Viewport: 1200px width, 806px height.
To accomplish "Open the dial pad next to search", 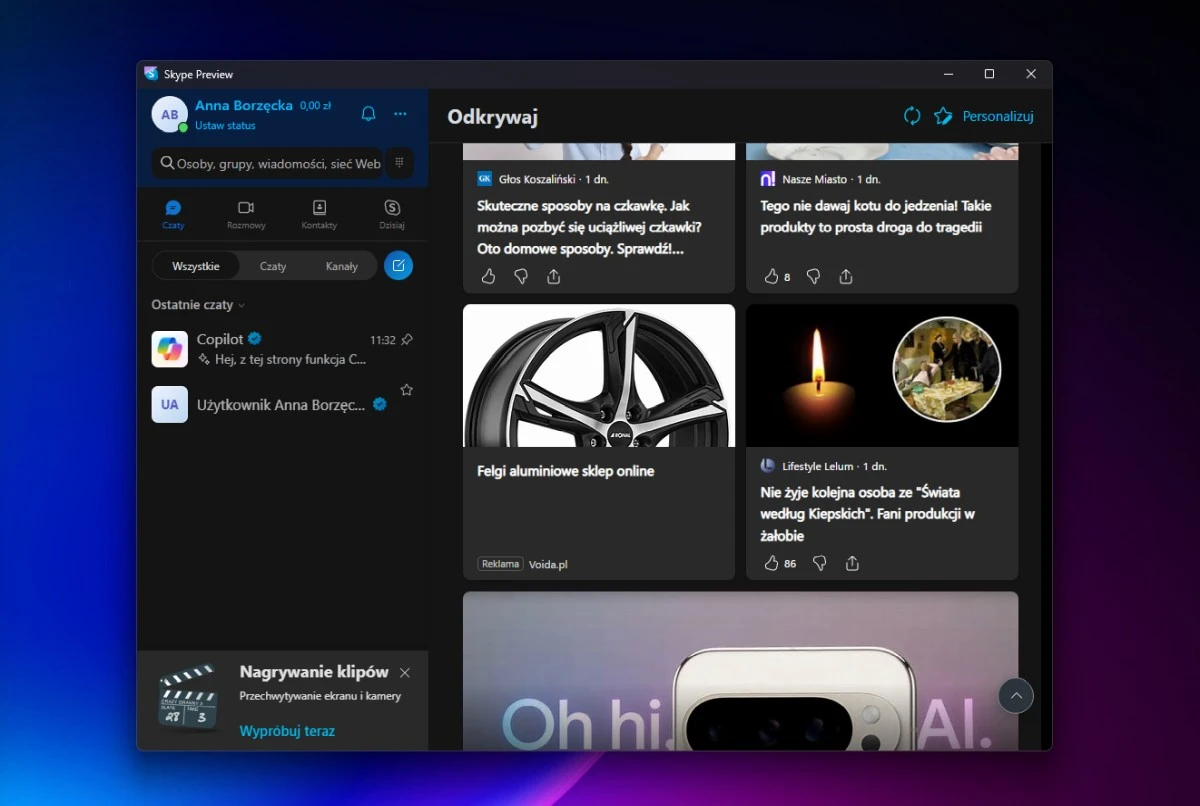I will point(398,163).
